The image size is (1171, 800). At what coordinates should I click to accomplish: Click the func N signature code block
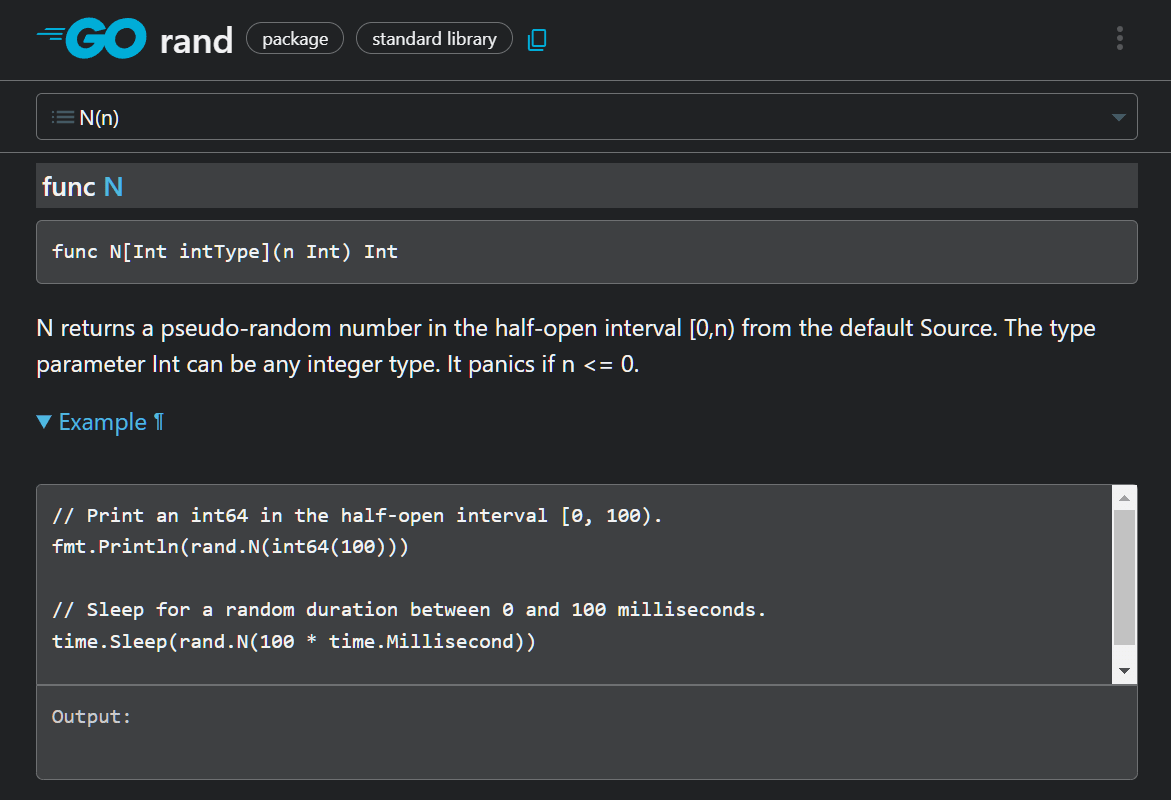586,252
